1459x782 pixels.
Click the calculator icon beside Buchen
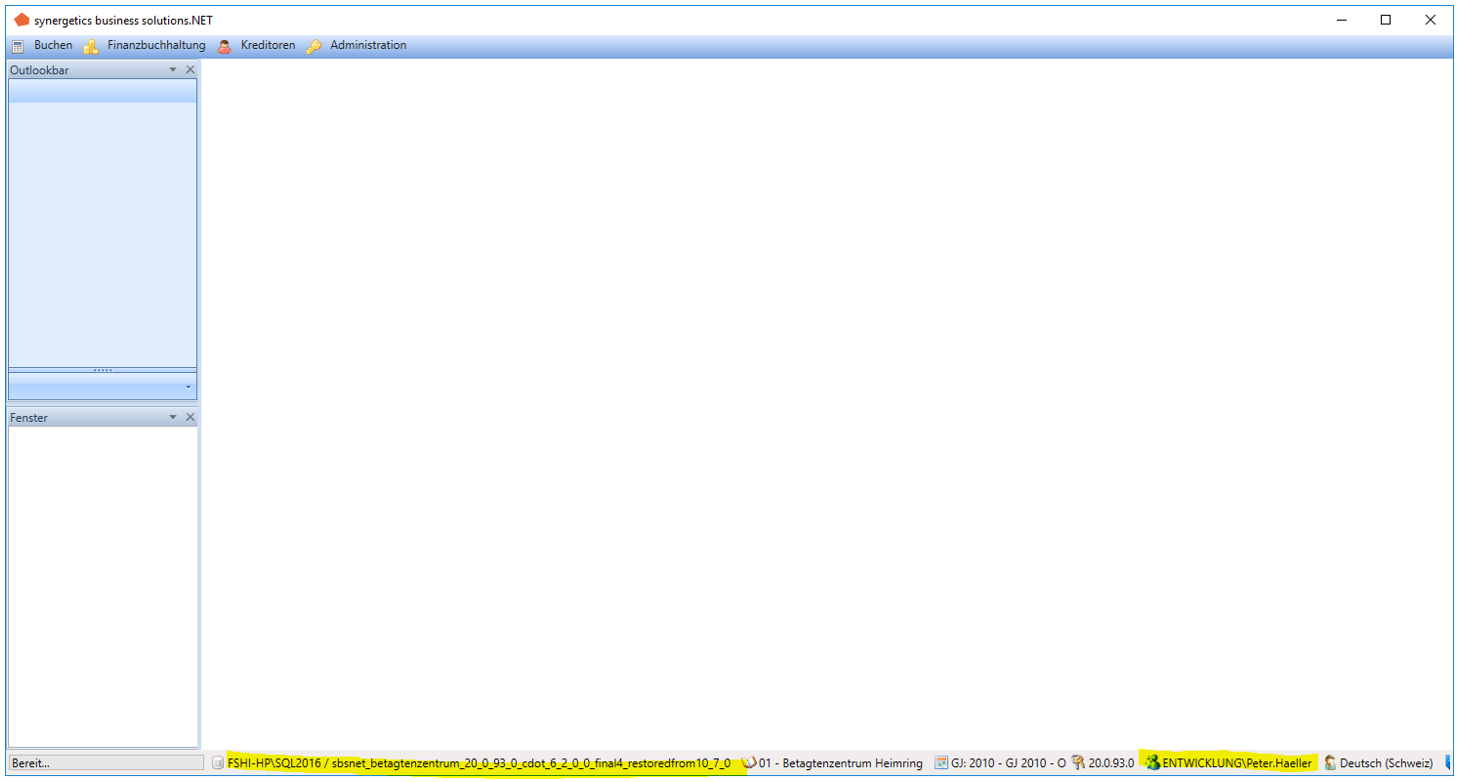tap(18, 46)
